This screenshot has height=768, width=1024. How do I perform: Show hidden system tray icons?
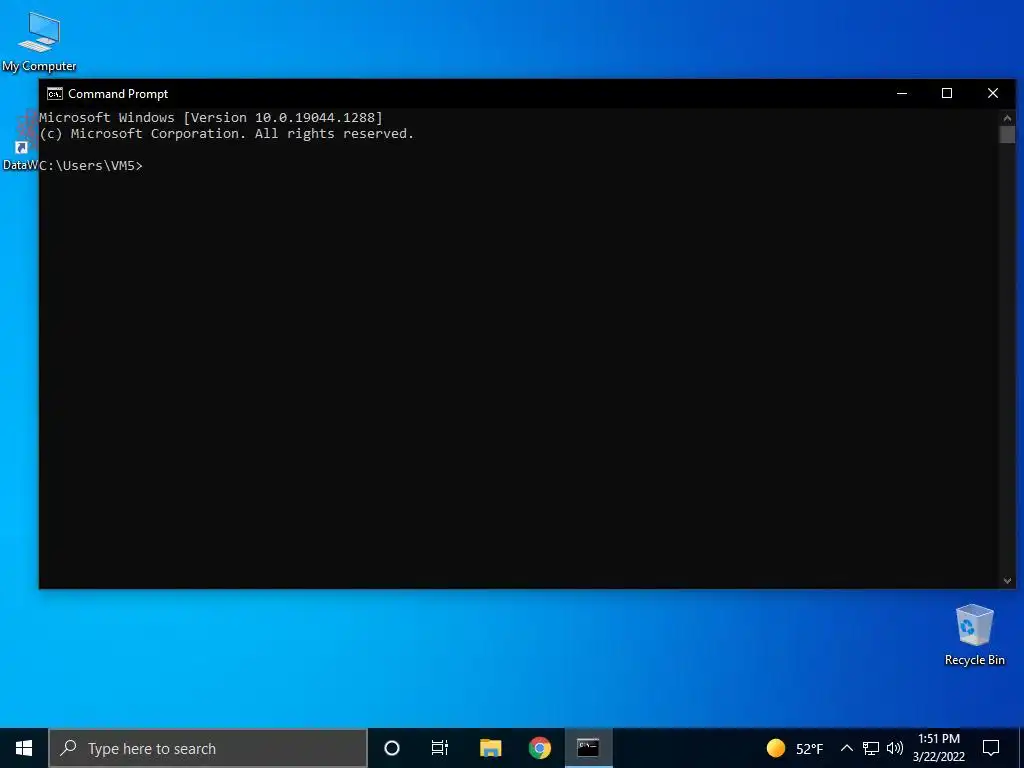[x=846, y=748]
